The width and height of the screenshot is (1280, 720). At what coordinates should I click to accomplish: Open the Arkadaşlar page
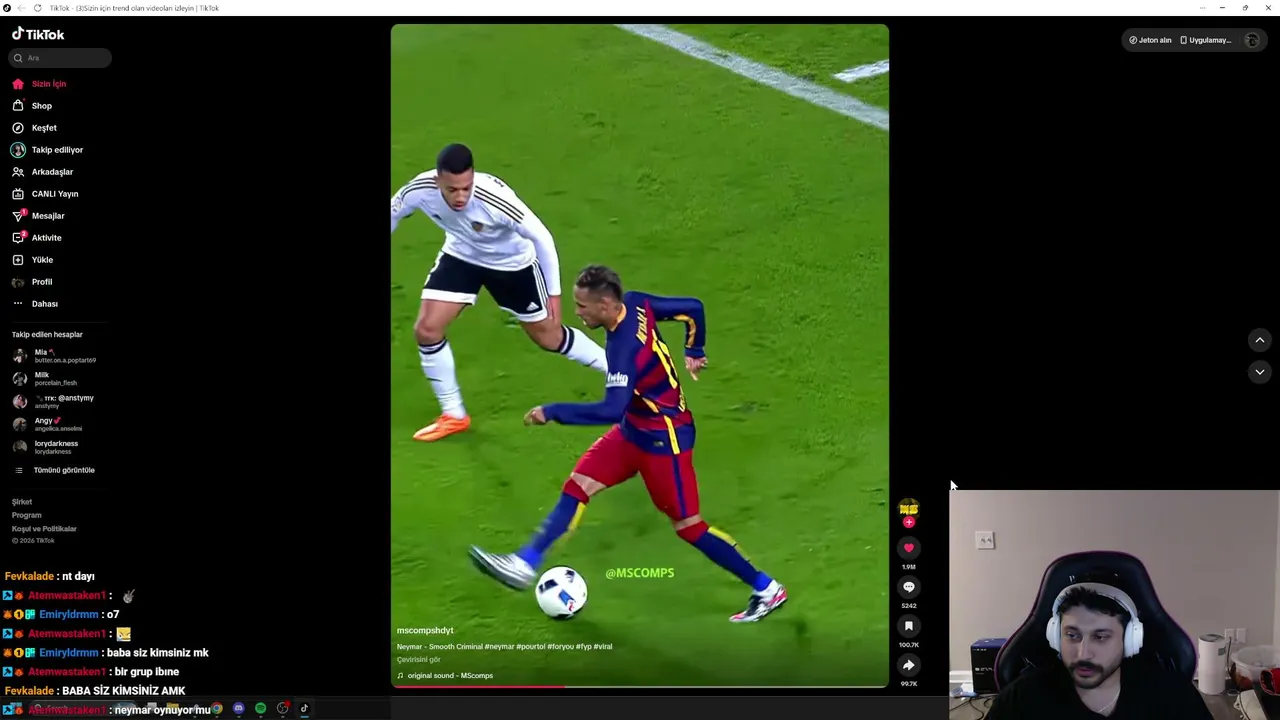pyautogui.click(x=52, y=172)
